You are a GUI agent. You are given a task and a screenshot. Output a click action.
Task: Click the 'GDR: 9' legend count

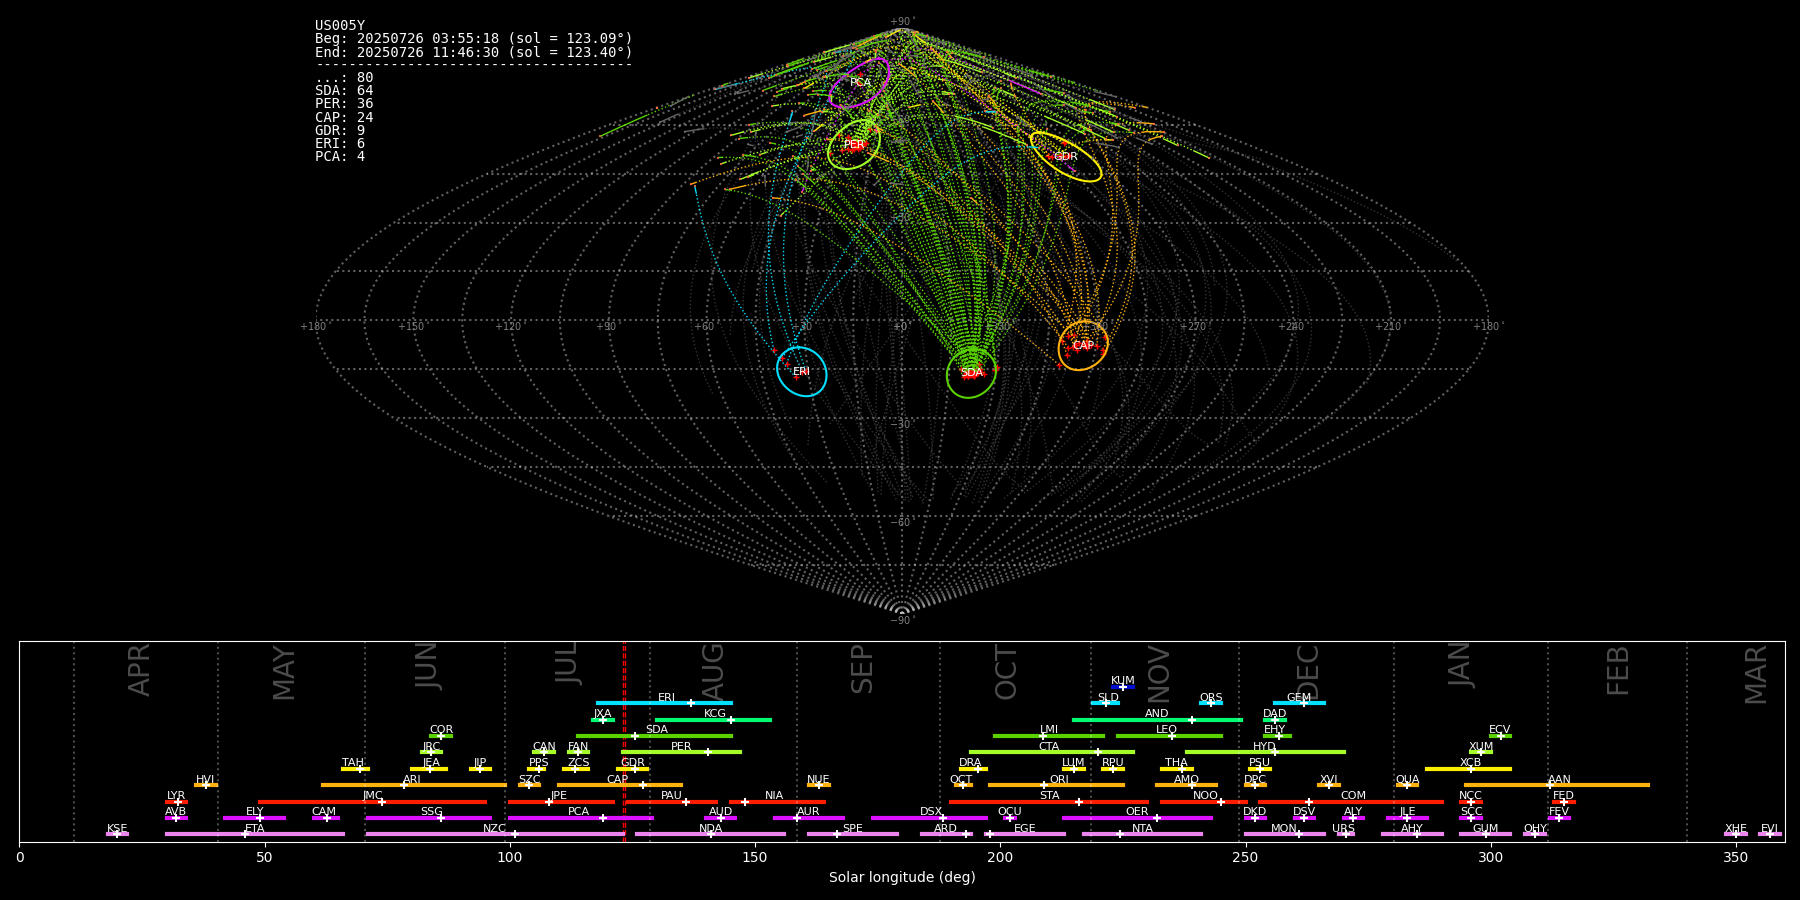(x=340, y=130)
